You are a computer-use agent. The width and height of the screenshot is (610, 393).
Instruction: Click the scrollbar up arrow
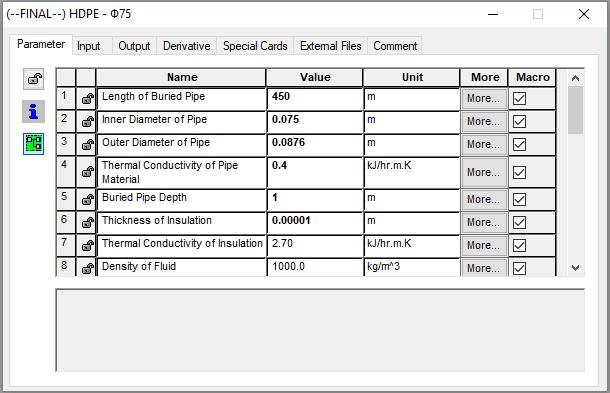click(x=575, y=78)
